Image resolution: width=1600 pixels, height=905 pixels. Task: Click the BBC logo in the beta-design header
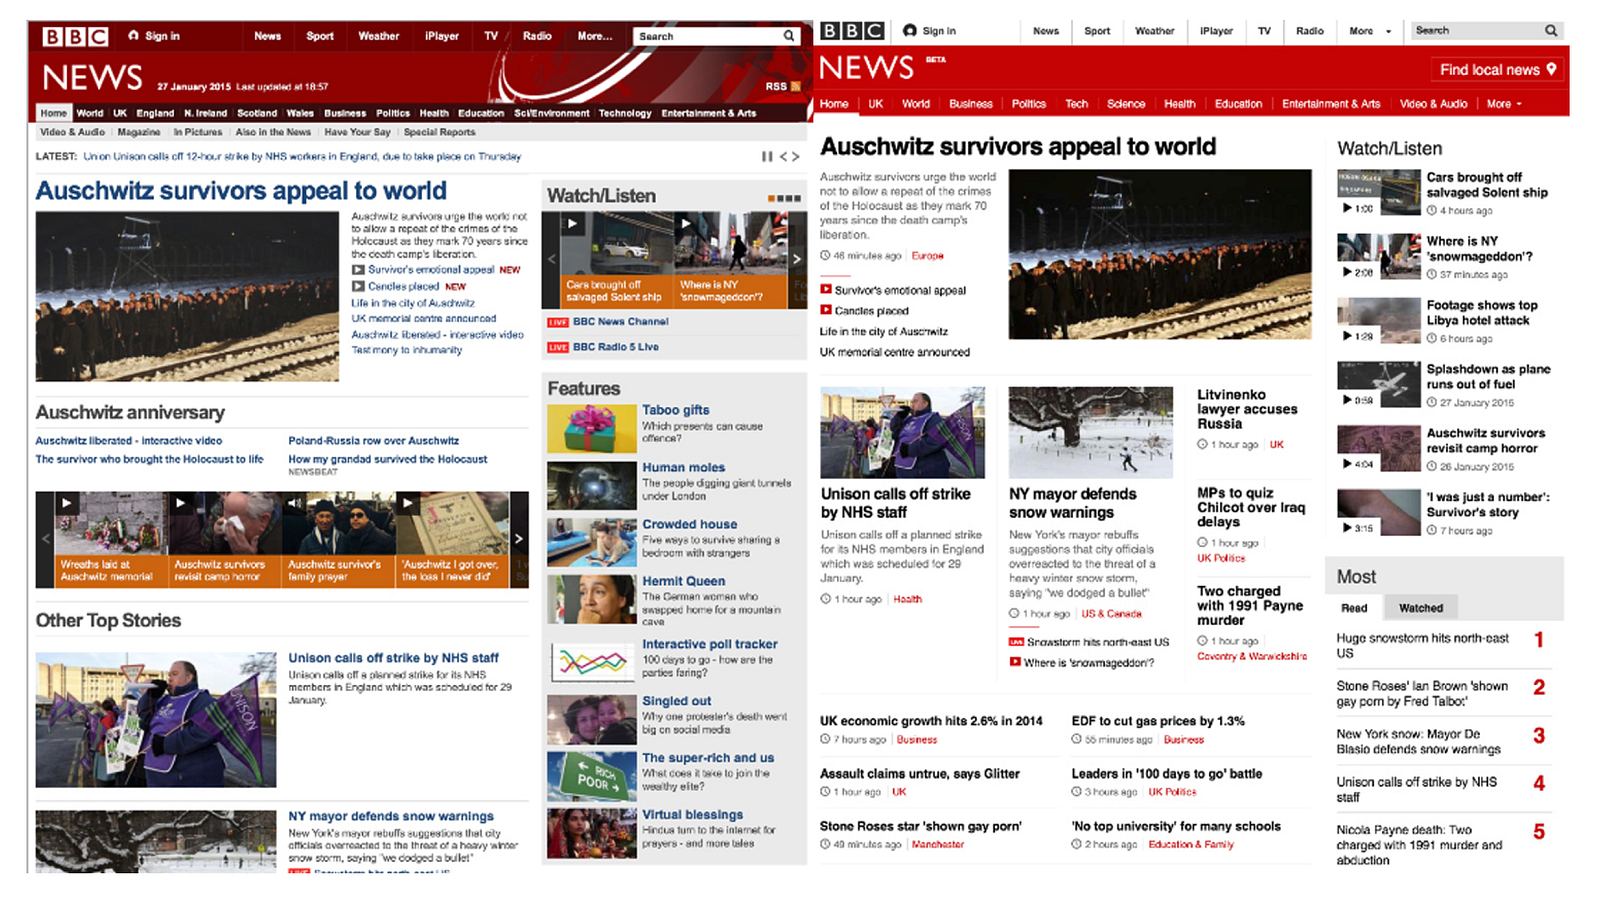click(x=852, y=31)
